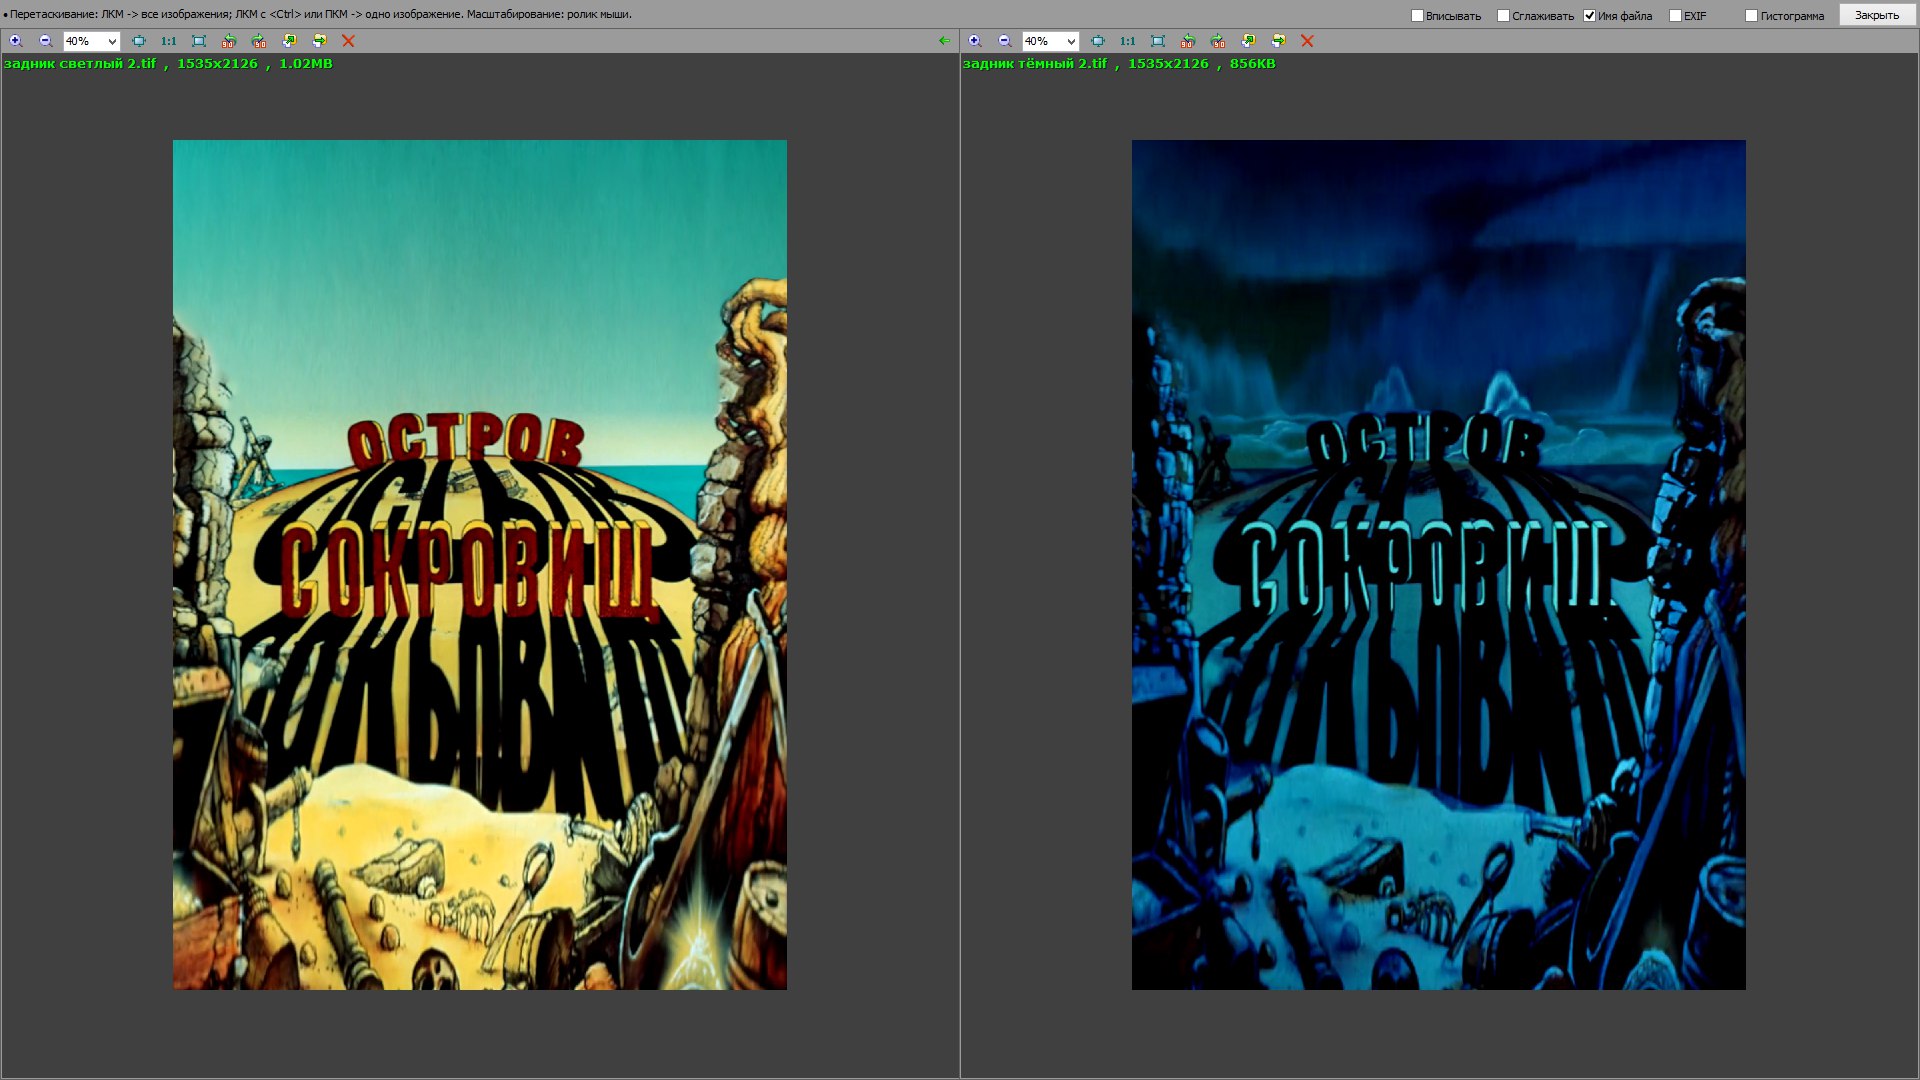Click left image file size '1.02MB'
Image resolution: width=1920 pixels, height=1080 pixels.
click(x=306, y=63)
